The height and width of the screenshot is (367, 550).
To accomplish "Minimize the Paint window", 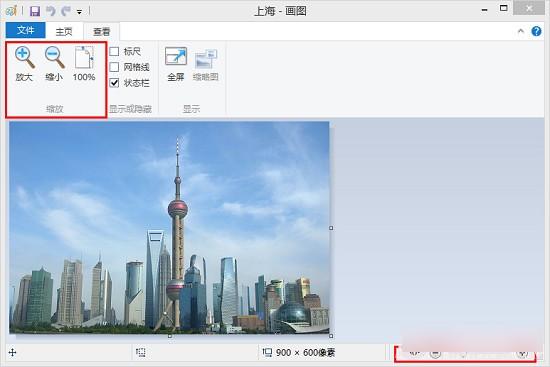I will (x=484, y=10).
